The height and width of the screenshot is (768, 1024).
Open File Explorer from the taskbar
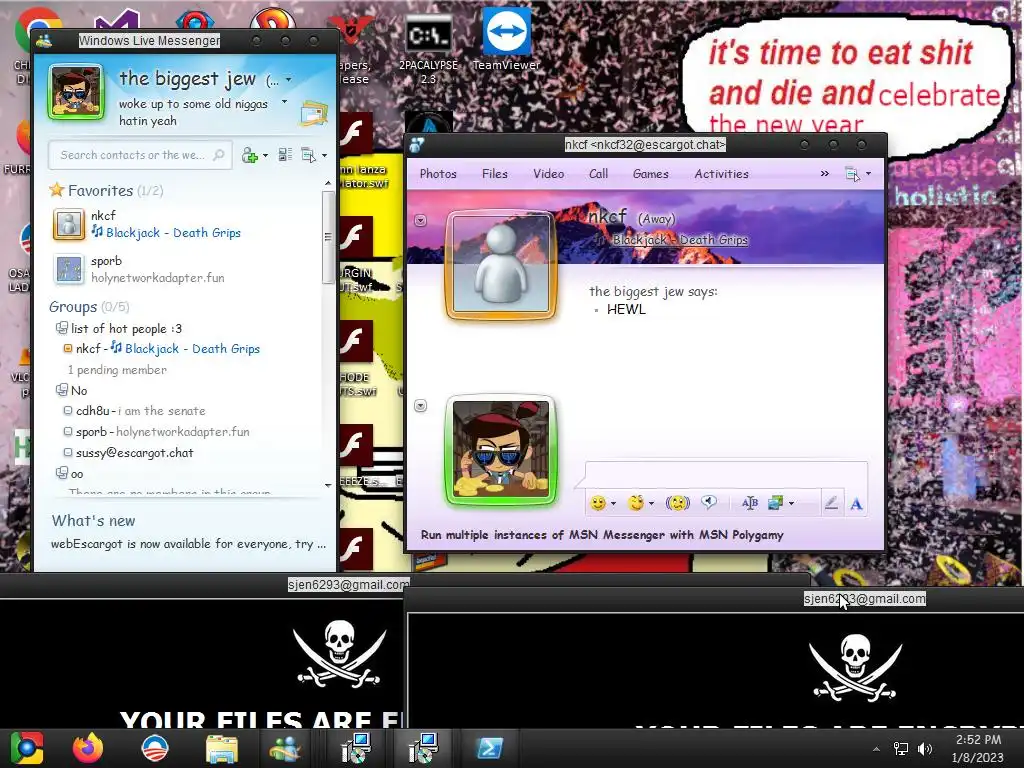[x=222, y=749]
